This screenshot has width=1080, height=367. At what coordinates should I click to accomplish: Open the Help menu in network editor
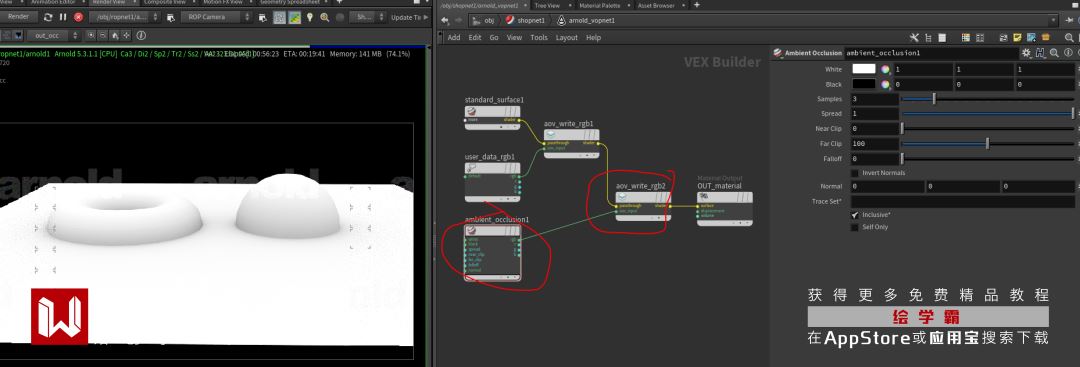593,38
